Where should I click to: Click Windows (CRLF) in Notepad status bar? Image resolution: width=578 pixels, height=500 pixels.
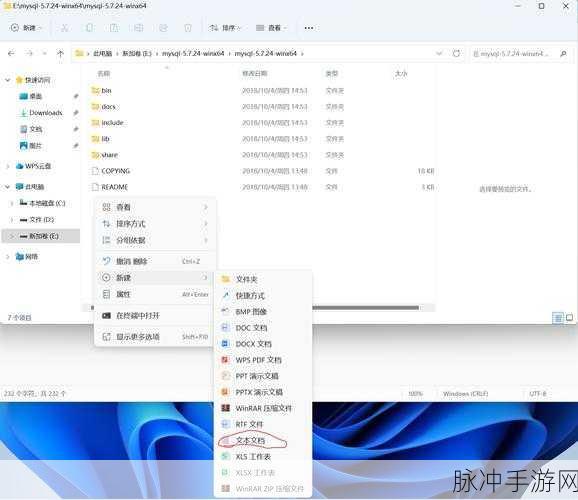click(466, 394)
